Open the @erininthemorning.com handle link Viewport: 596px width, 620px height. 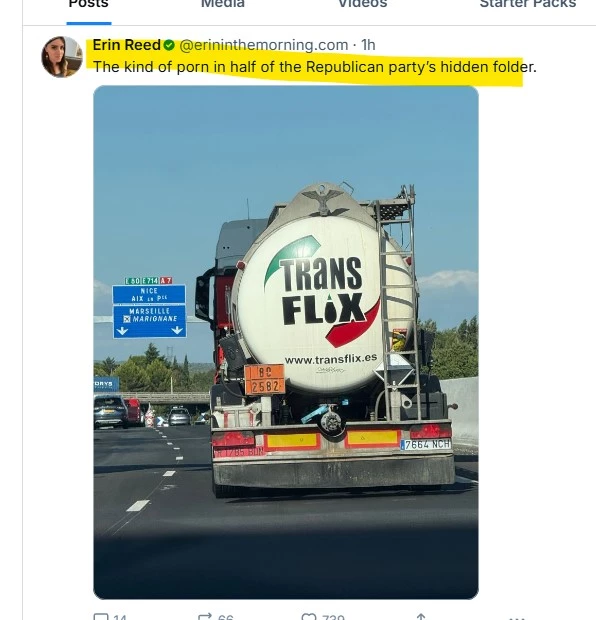pyautogui.click(x=264, y=45)
